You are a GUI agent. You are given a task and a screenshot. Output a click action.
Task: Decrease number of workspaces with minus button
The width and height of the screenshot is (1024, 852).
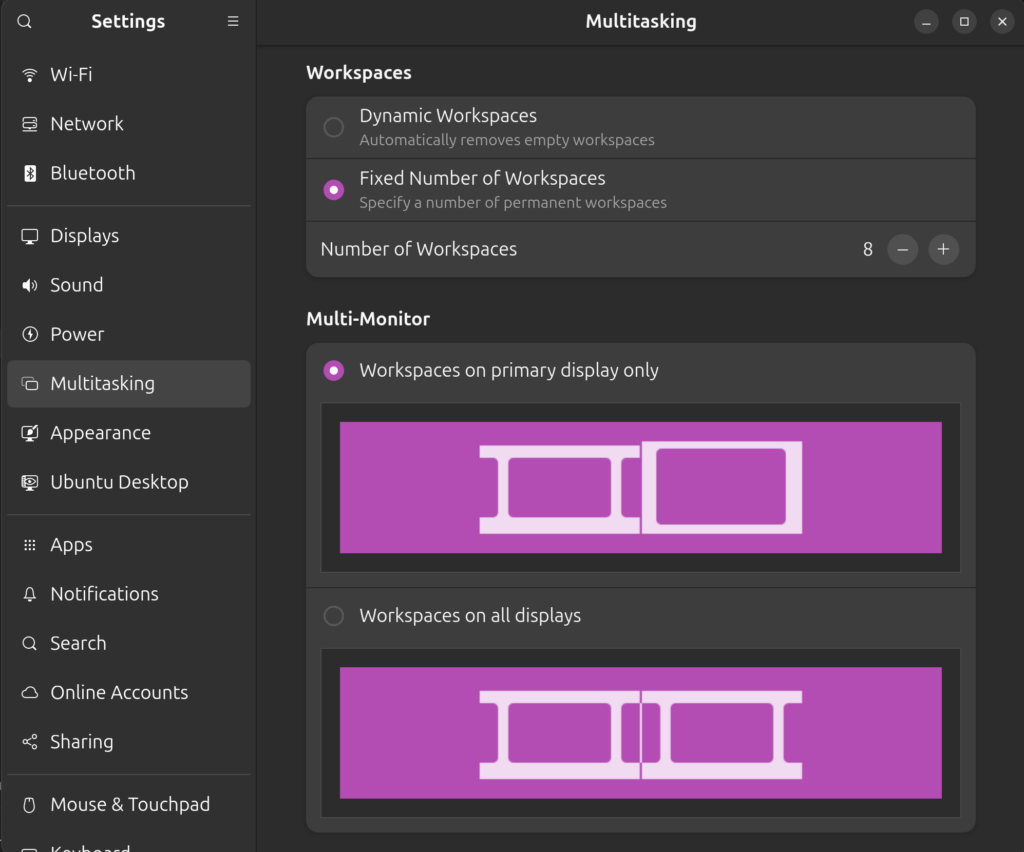902,249
